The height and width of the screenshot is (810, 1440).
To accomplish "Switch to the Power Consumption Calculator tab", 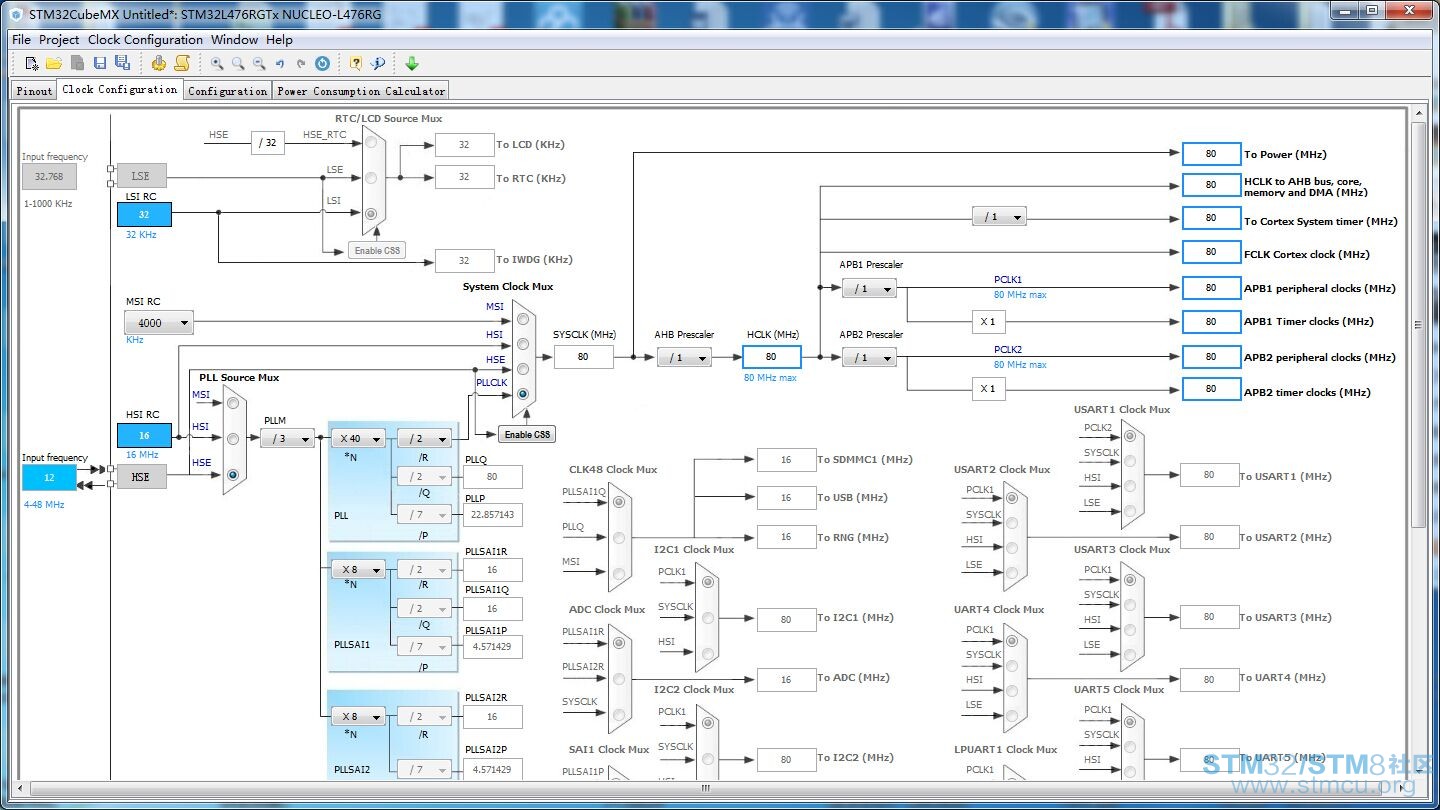I will (361, 90).
